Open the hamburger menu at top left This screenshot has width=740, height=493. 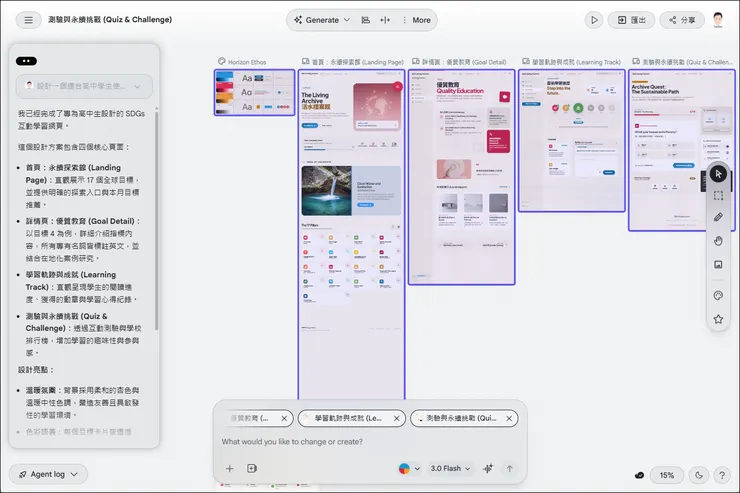[x=29, y=20]
